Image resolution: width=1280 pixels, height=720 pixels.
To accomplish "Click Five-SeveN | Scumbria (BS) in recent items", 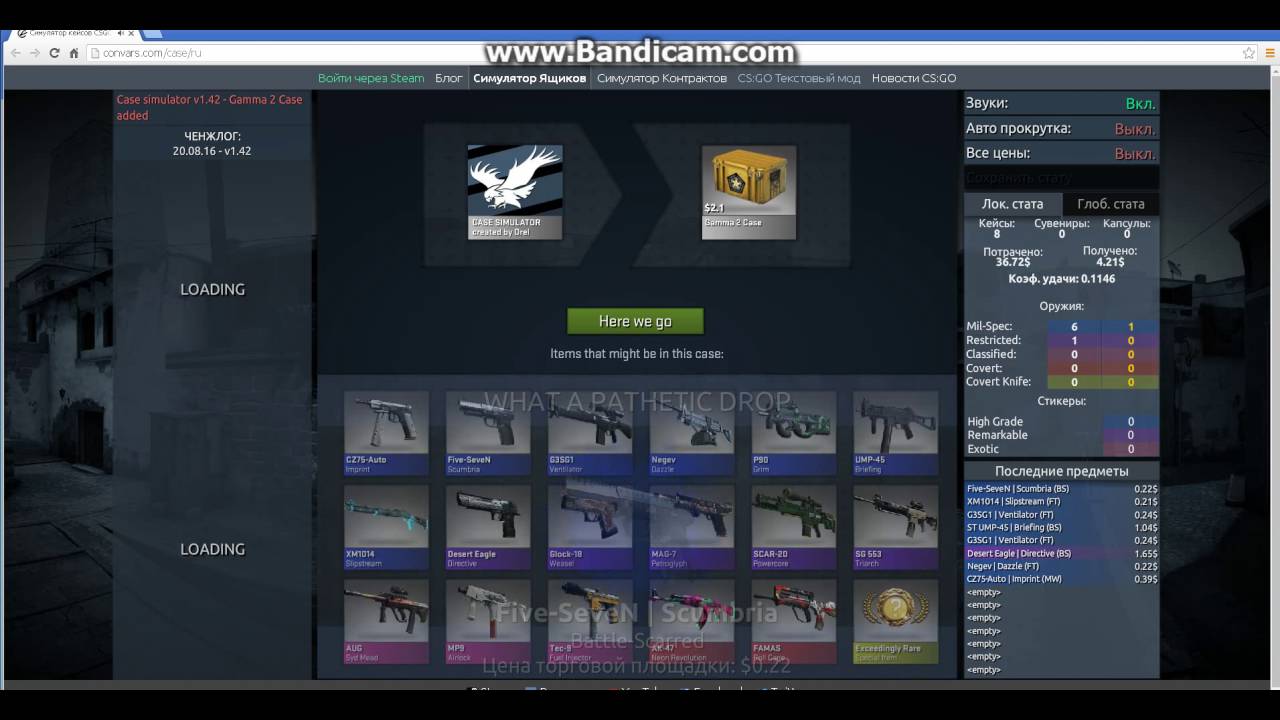I will [x=1061, y=488].
